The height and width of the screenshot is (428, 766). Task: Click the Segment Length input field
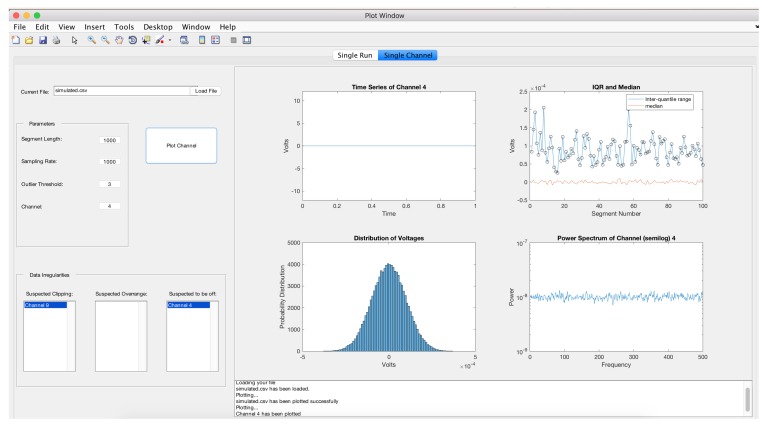[109, 140]
